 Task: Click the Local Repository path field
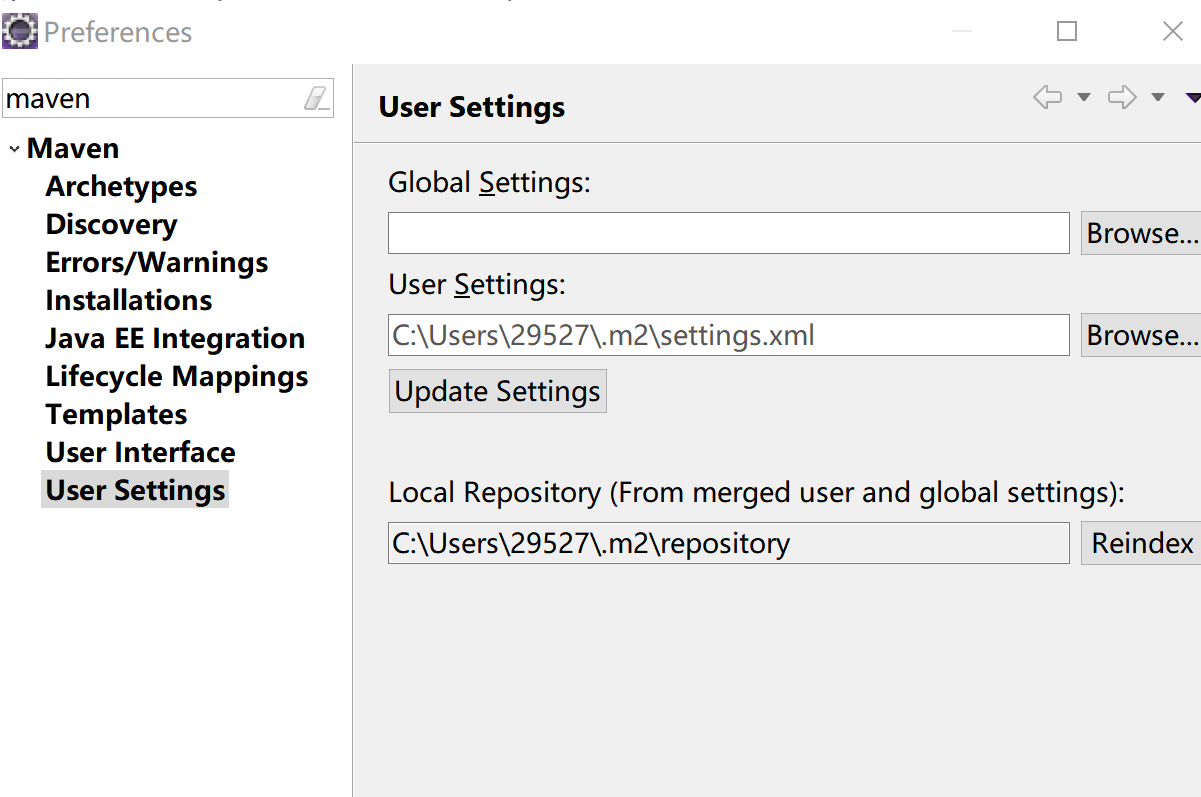coord(729,543)
